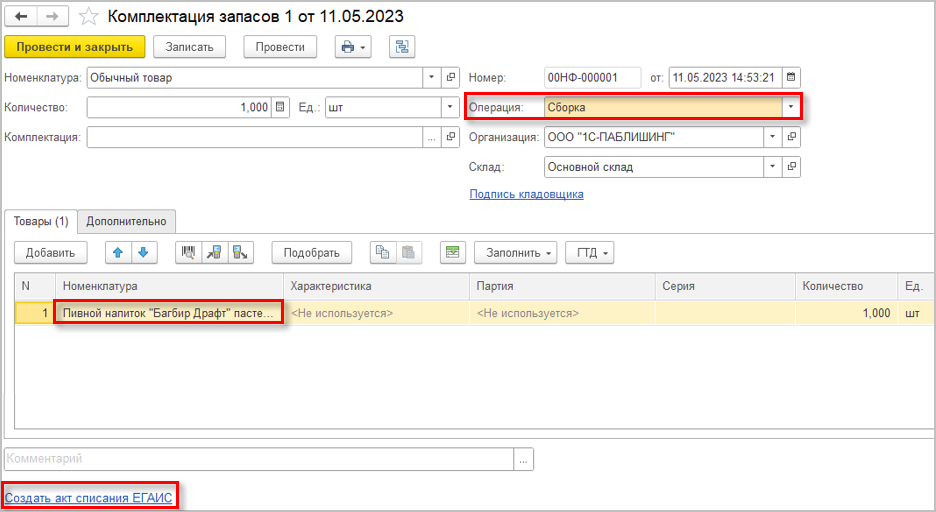The image size is (936, 512).
Task: Move row up with the up arrow
Action: coord(119,253)
